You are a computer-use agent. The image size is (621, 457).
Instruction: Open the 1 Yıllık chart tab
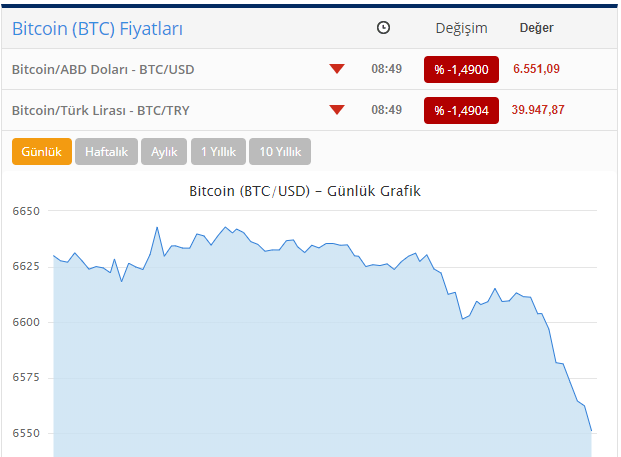(x=218, y=151)
